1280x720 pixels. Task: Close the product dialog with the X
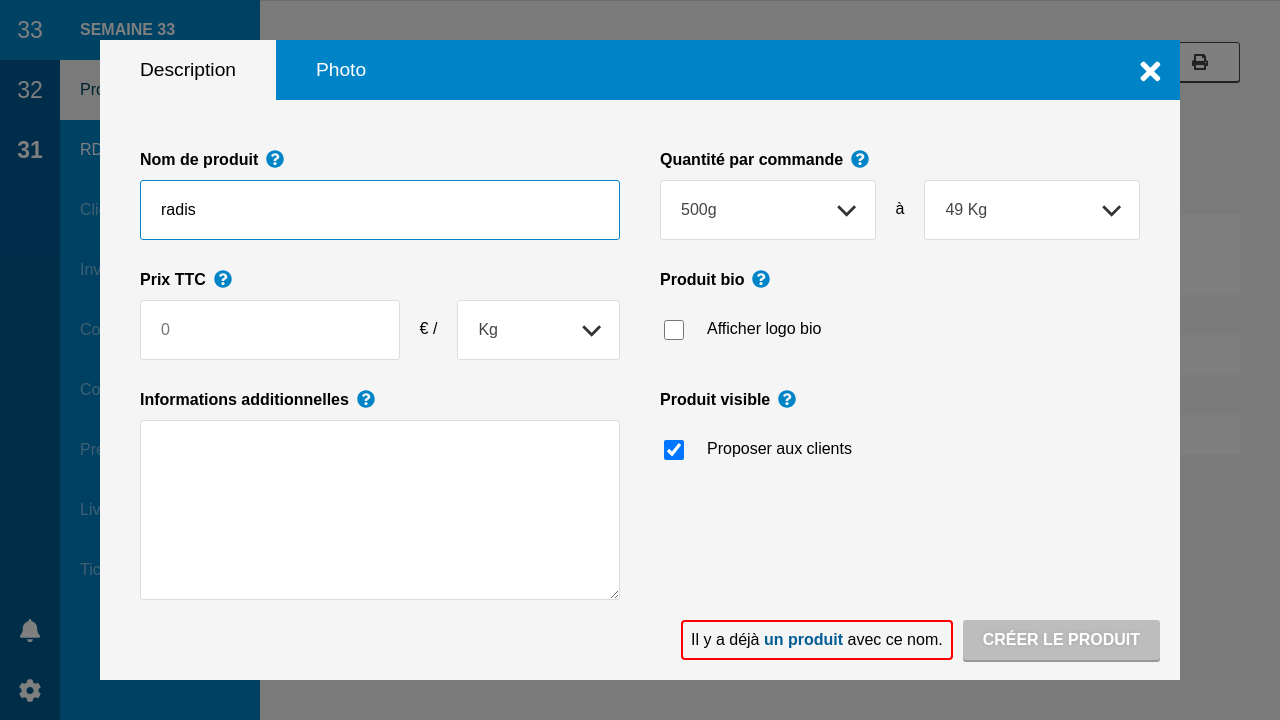coord(1150,72)
